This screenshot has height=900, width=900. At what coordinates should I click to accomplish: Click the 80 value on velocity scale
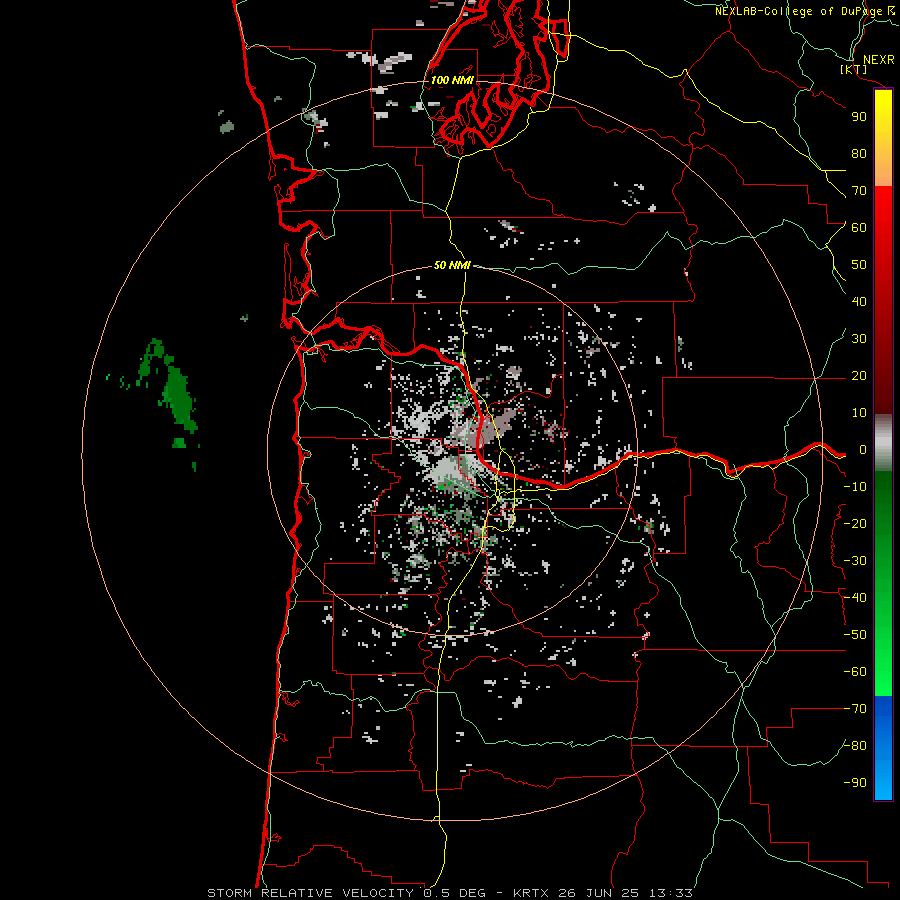pos(859,154)
